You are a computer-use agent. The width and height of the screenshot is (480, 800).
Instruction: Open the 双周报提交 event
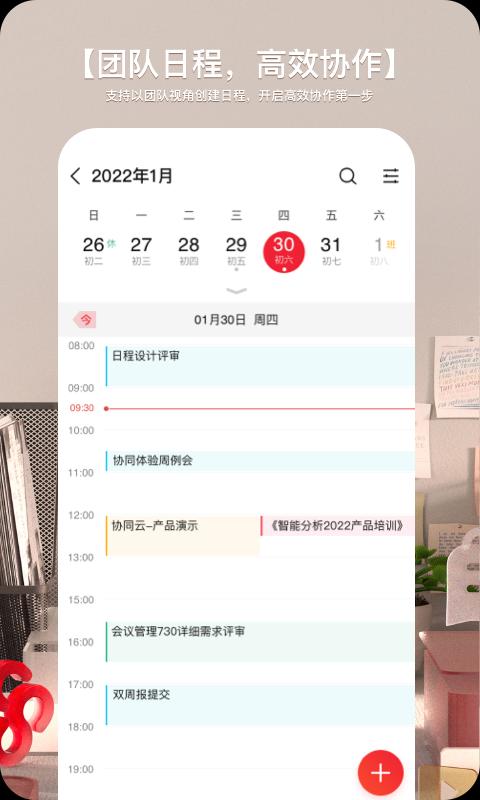tap(260, 705)
